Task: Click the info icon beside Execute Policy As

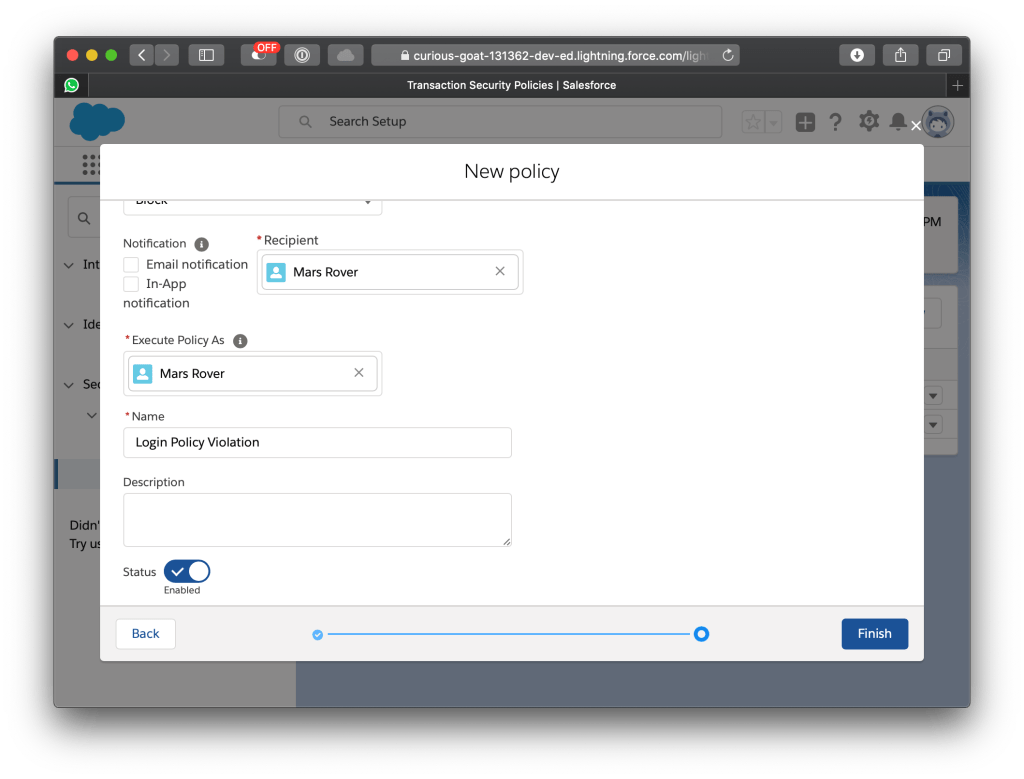Action: [x=240, y=341]
